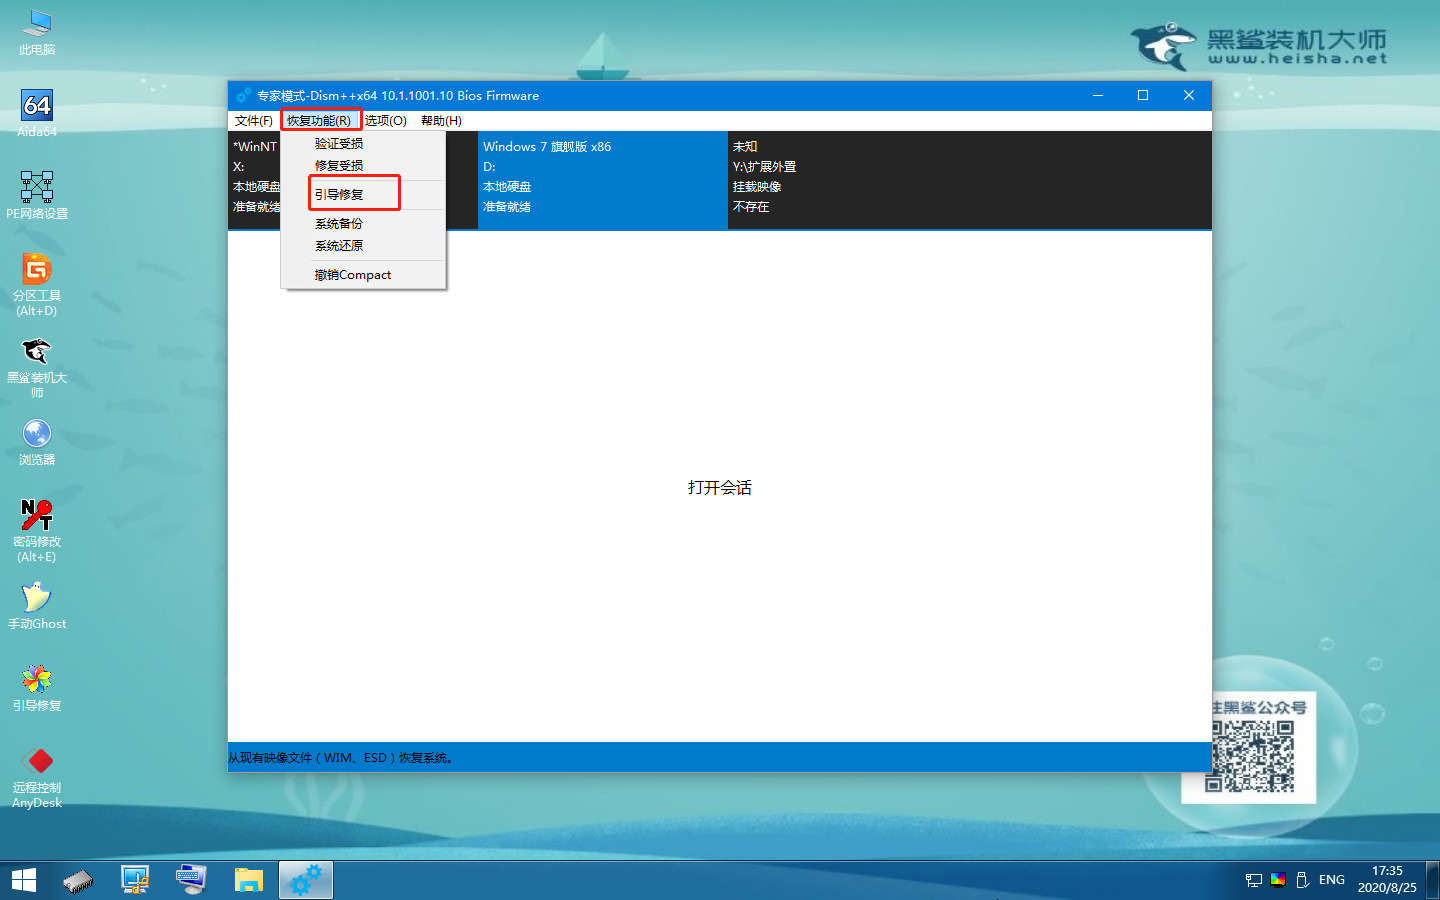This screenshot has width=1440, height=900.
Task: Click the Windows Start button
Action: (x=24, y=880)
